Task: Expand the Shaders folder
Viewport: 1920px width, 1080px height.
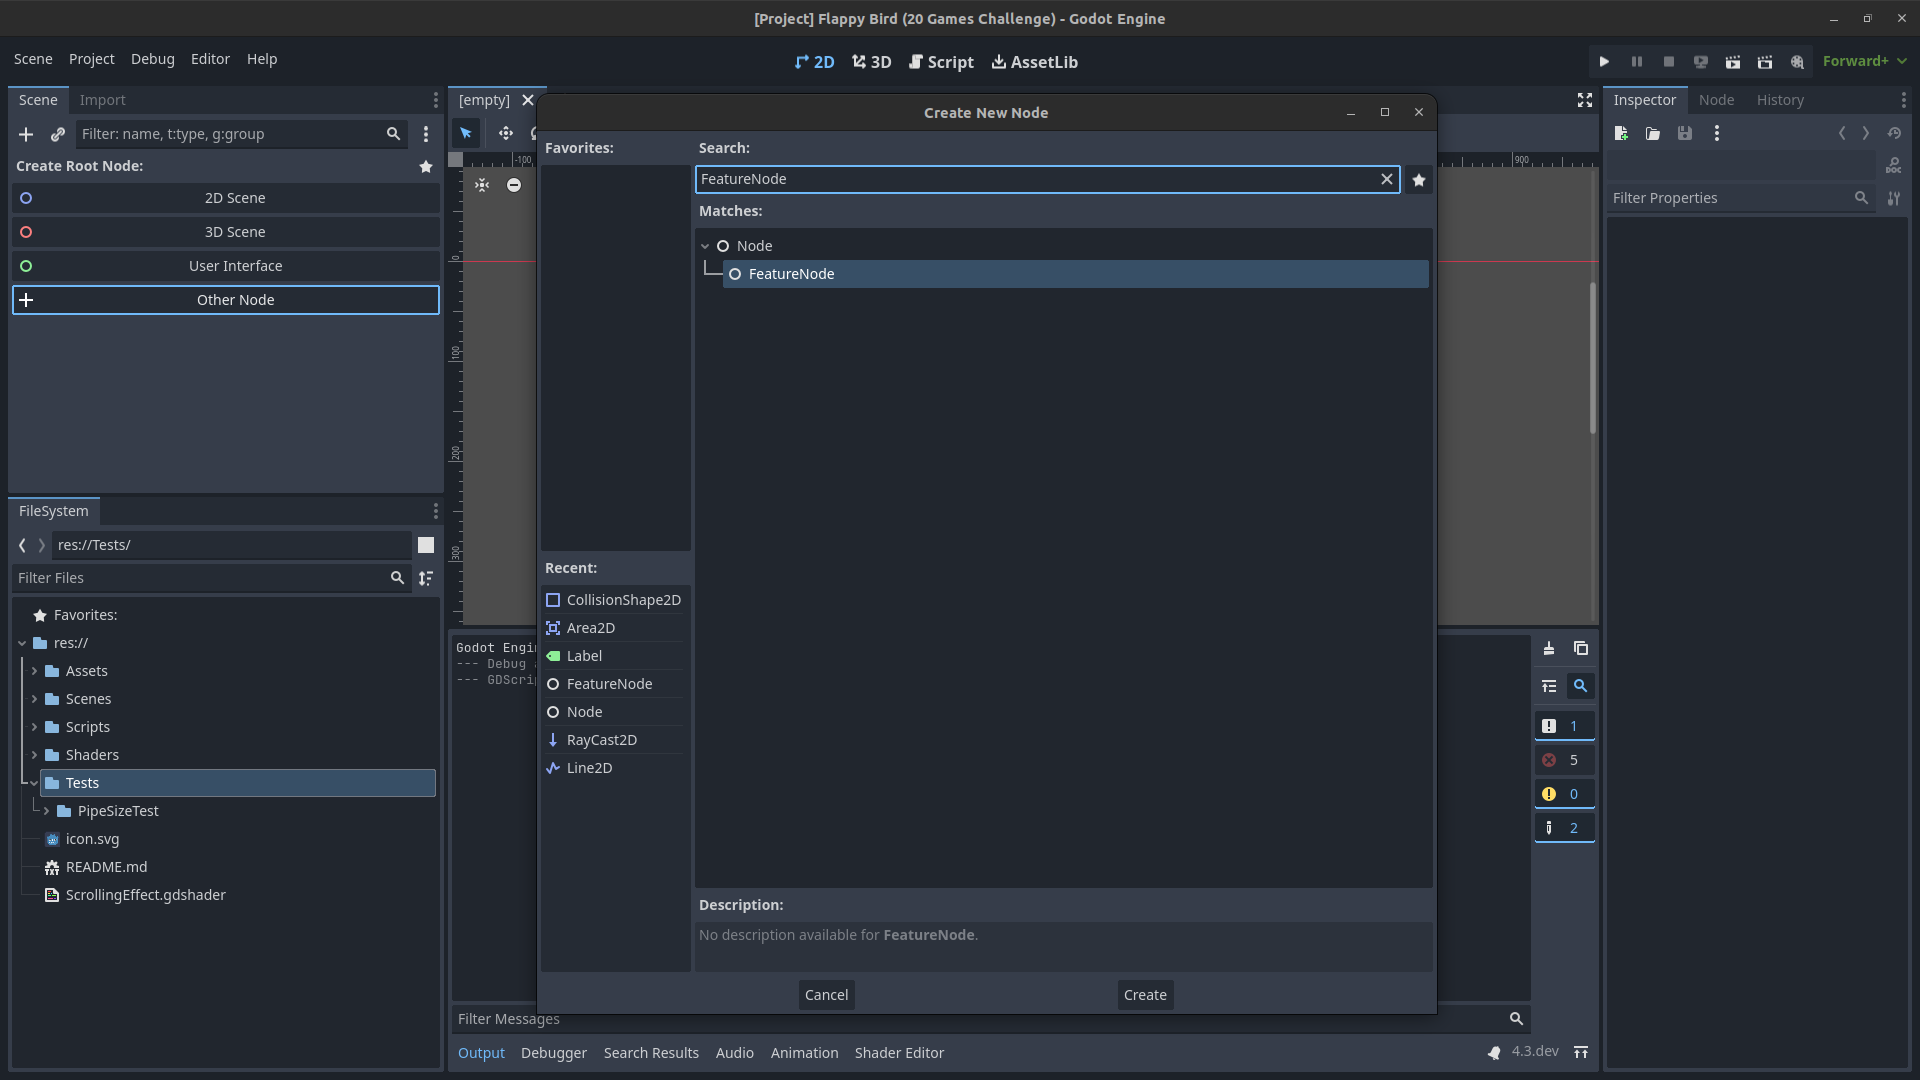Action: coord(34,755)
